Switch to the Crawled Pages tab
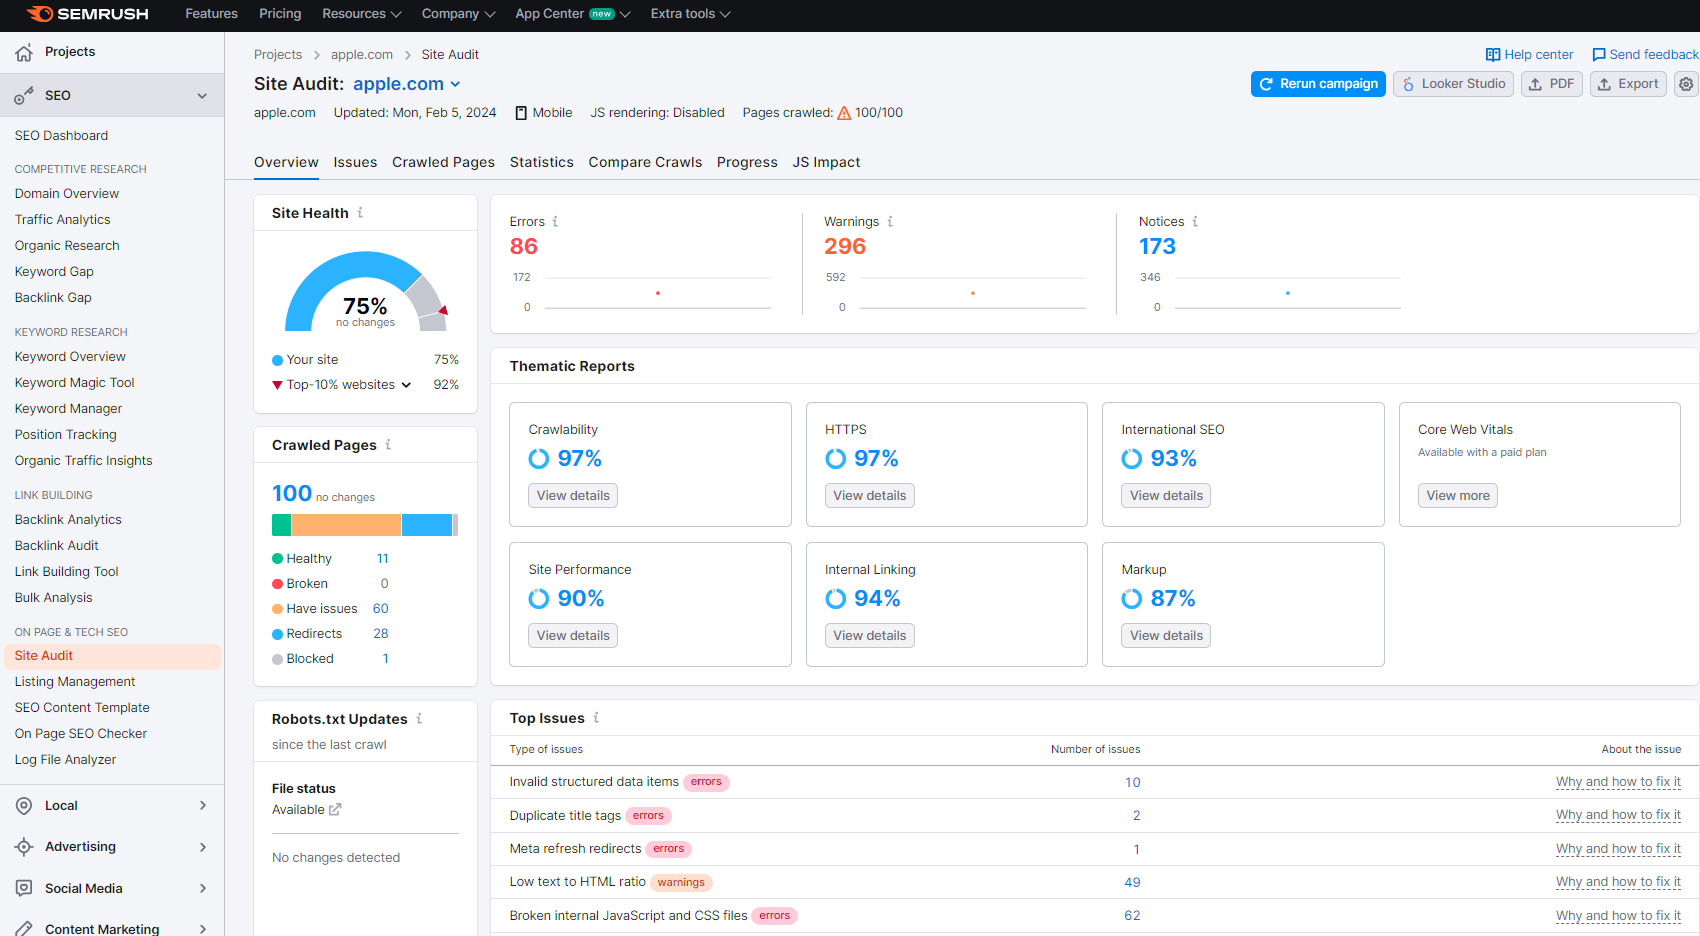The height and width of the screenshot is (936, 1700). (x=443, y=163)
